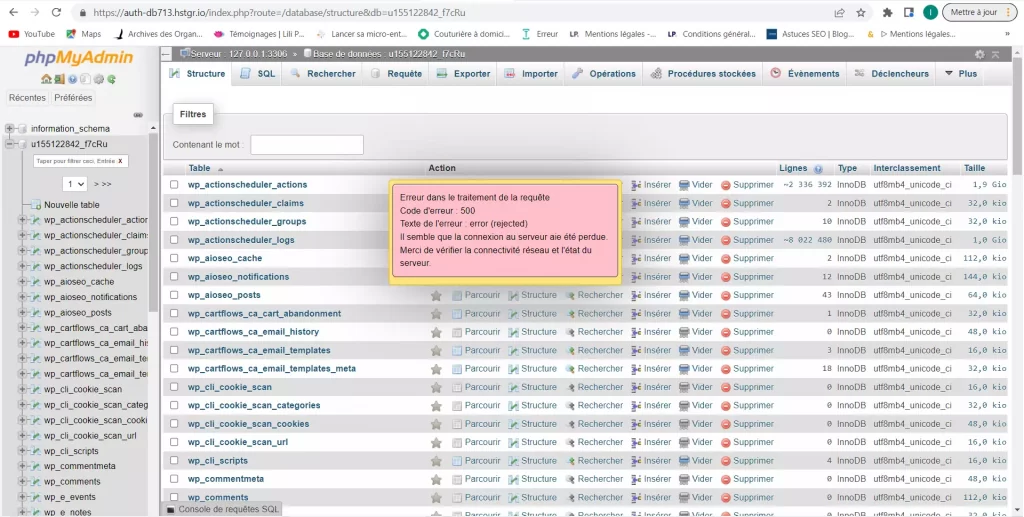1024x517 pixels.
Task: Open the Chrome extensions puzzle icon
Action: pos(887,12)
